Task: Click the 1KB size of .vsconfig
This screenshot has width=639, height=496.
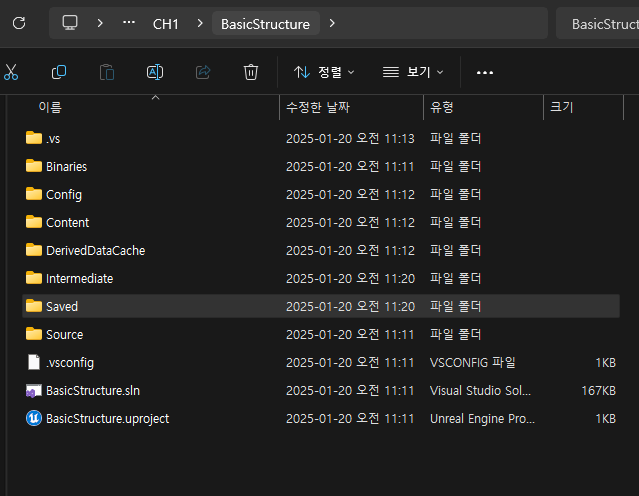Action: [606, 363]
